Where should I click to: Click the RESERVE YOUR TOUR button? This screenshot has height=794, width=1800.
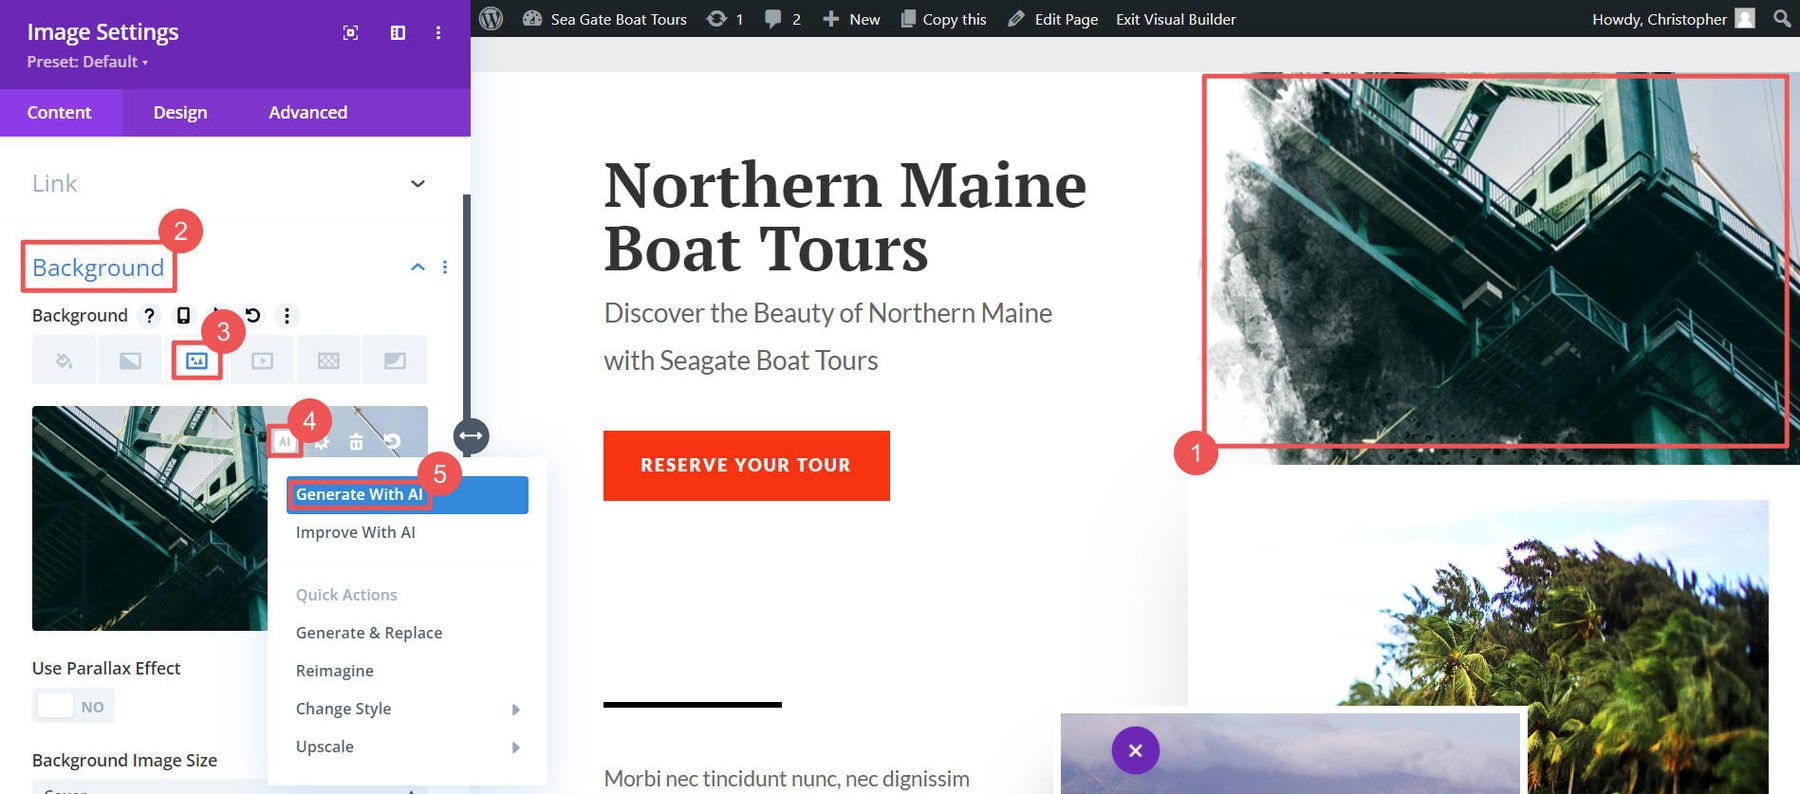[746, 464]
